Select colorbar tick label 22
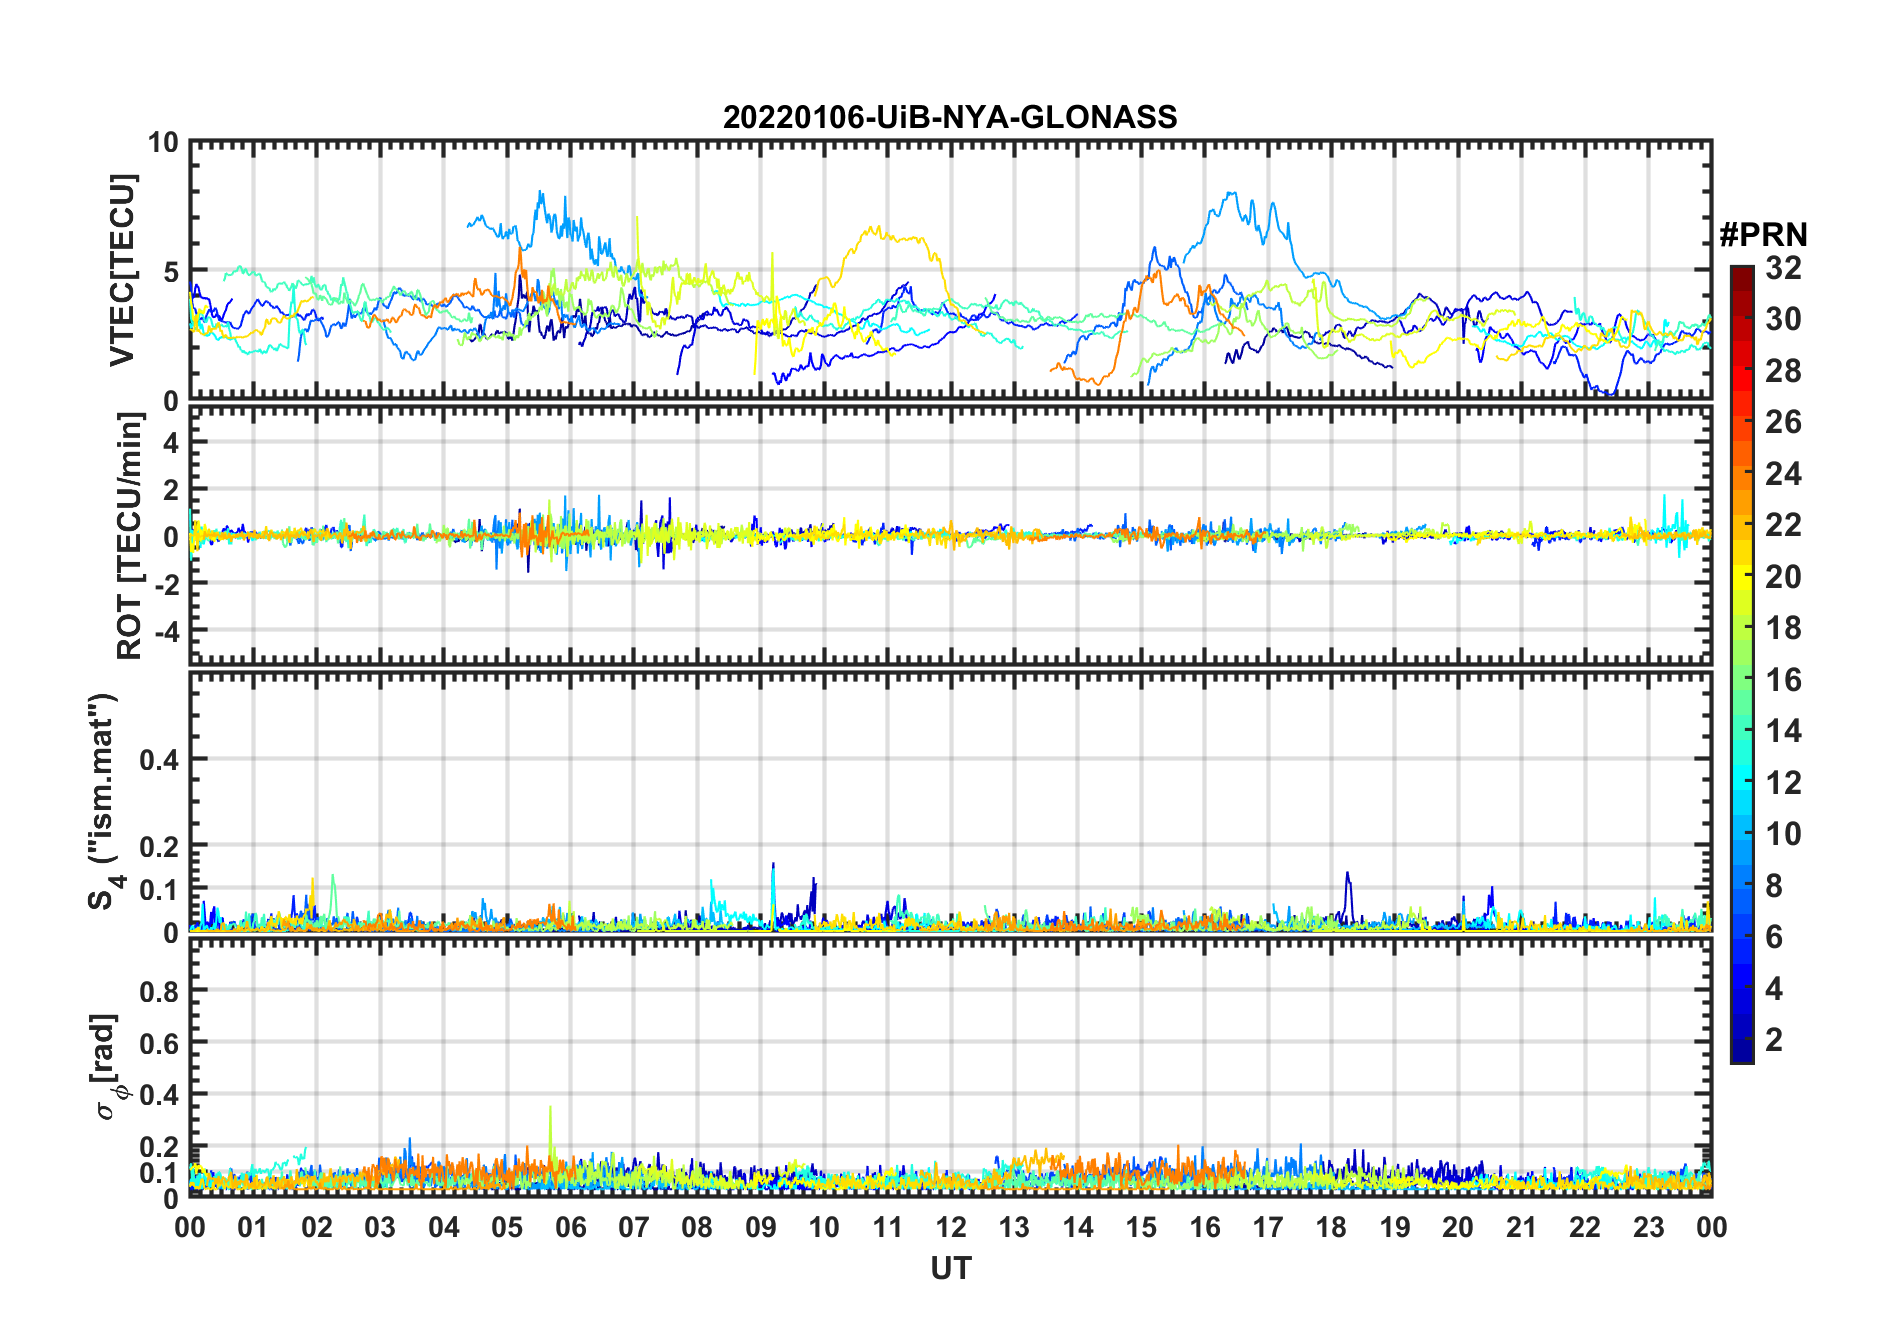The height and width of the screenshot is (1330, 1902). tap(1783, 525)
